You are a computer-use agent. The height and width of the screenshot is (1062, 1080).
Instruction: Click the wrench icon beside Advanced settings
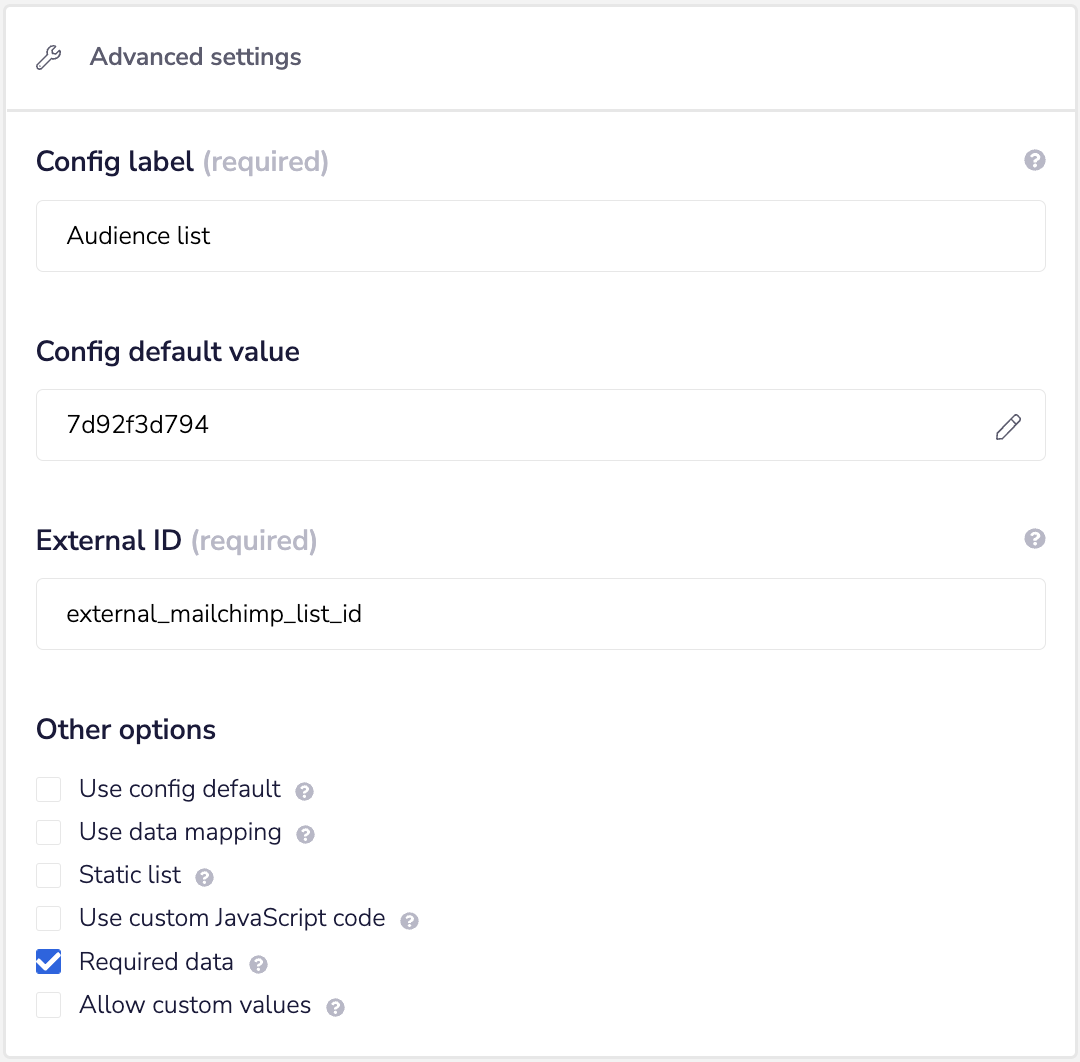pos(48,58)
